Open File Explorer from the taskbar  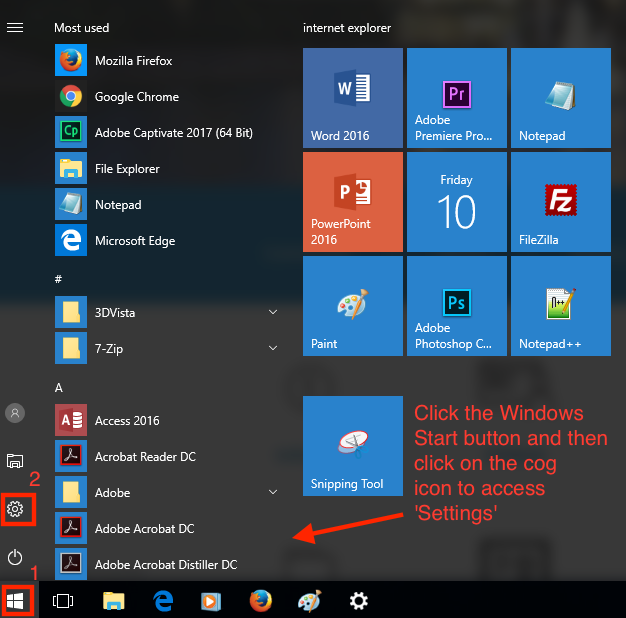pyautogui.click(x=114, y=601)
